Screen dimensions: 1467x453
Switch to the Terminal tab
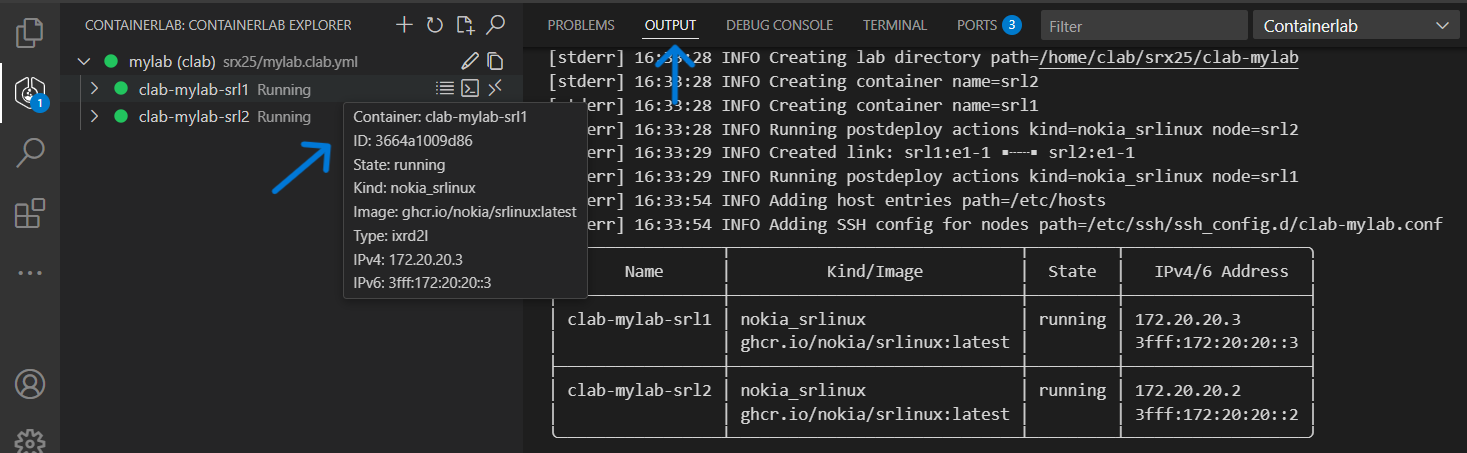click(894, 25)
